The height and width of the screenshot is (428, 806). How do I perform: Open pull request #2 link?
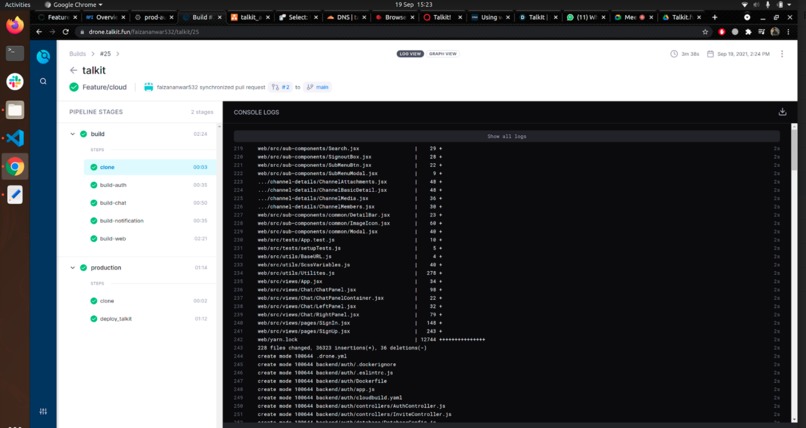(x=281, y=87)
